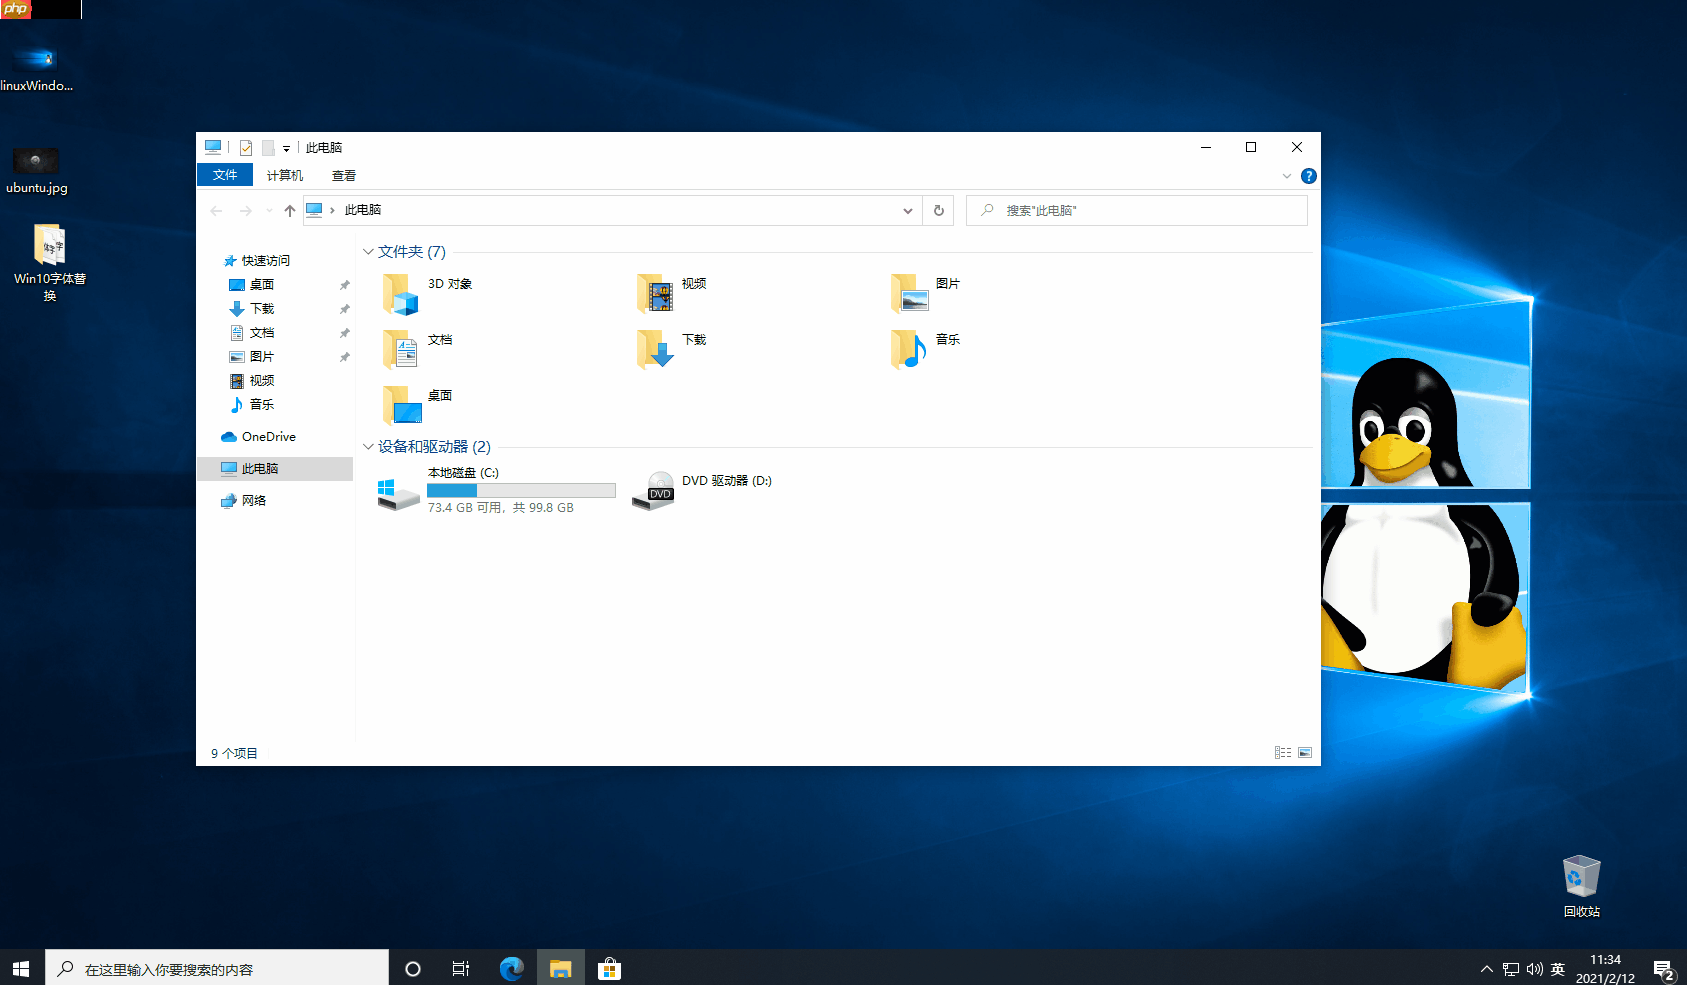The height and width of the screenshot is (985, 1687).
Task: Launch Microsoft Edge from taskbar
Action: (x=511, y=968)
